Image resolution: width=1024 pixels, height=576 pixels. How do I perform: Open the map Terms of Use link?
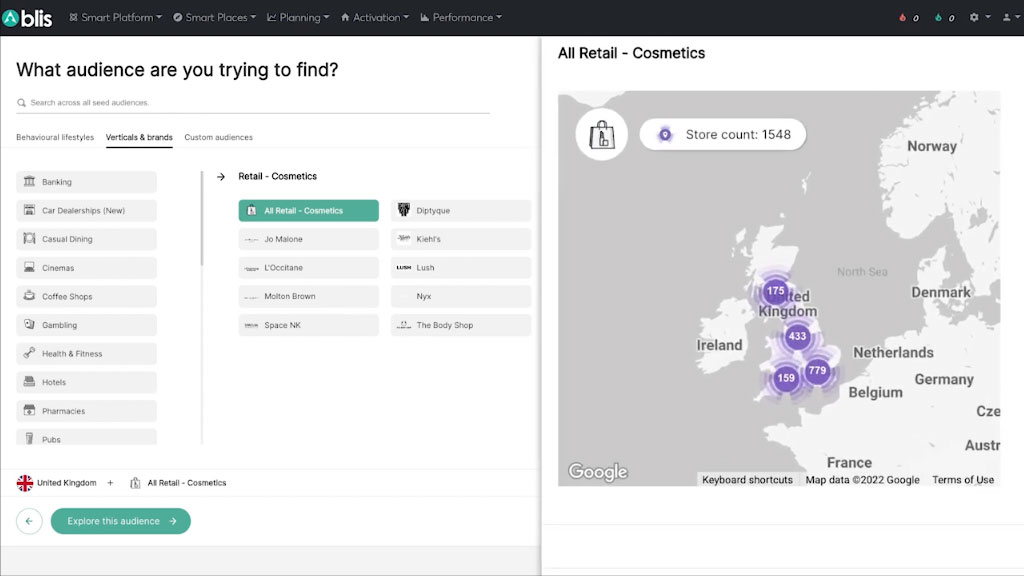[x=963, y=480]
